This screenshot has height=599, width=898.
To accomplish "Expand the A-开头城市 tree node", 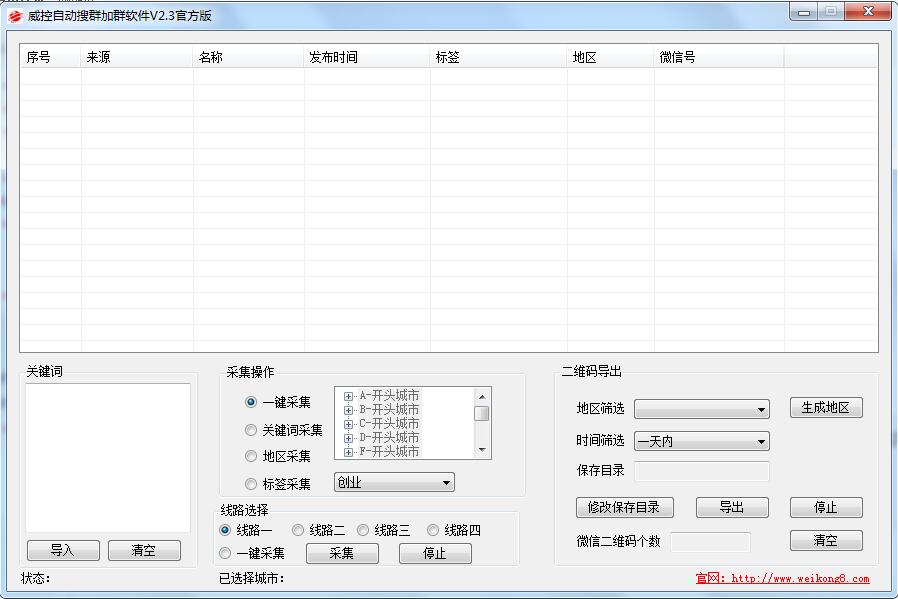I will coord(349,396).
